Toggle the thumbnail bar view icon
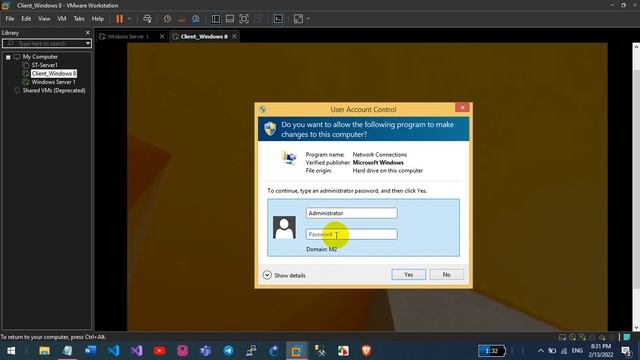 (230, 19)
